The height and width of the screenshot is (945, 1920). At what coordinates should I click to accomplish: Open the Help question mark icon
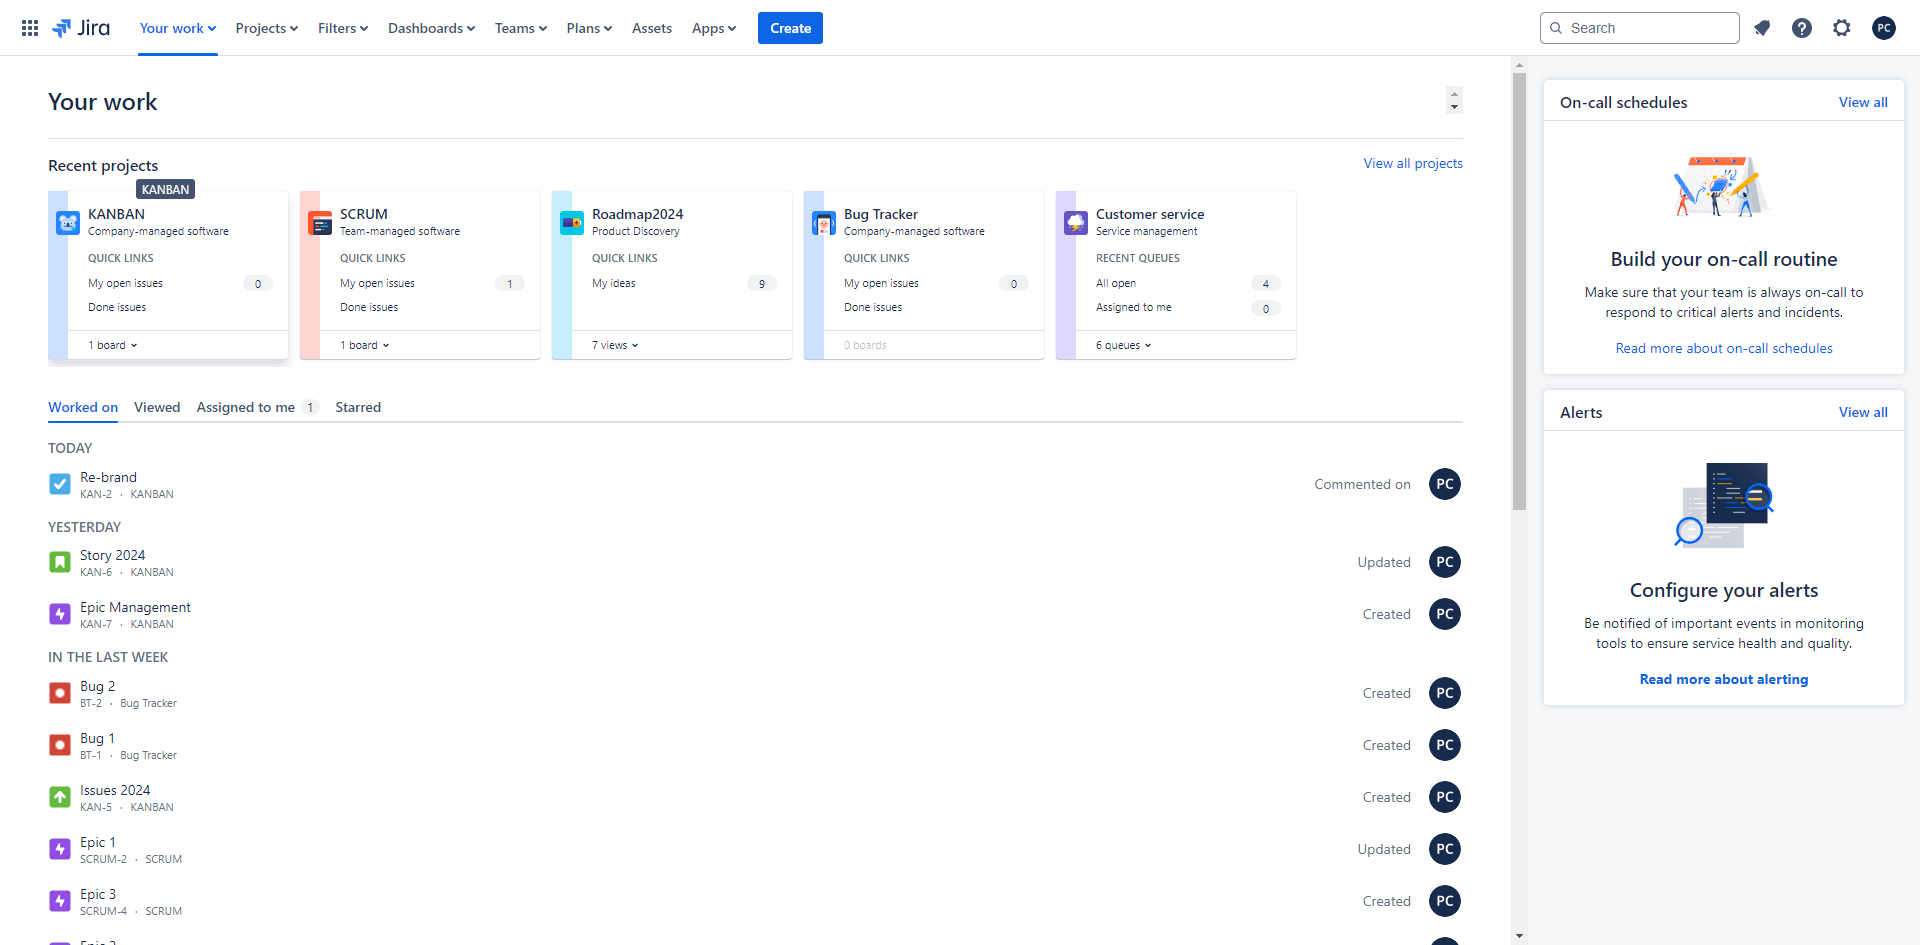coord(1802,28)
